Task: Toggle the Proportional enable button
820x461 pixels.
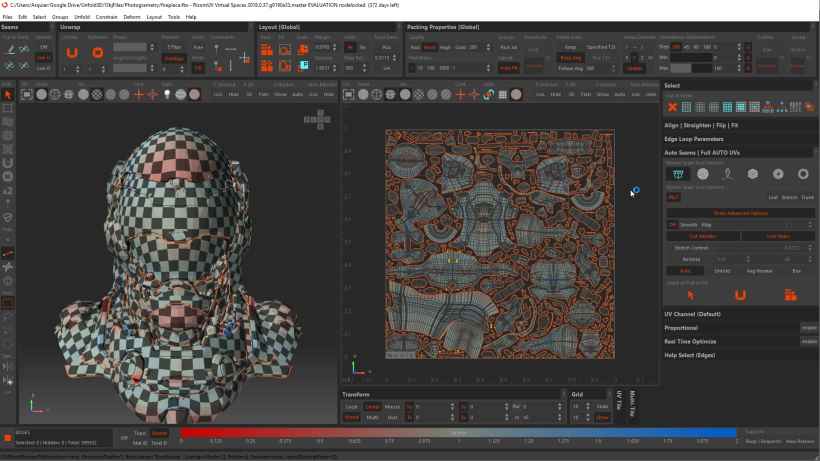Action: click(x=808, y=327)
